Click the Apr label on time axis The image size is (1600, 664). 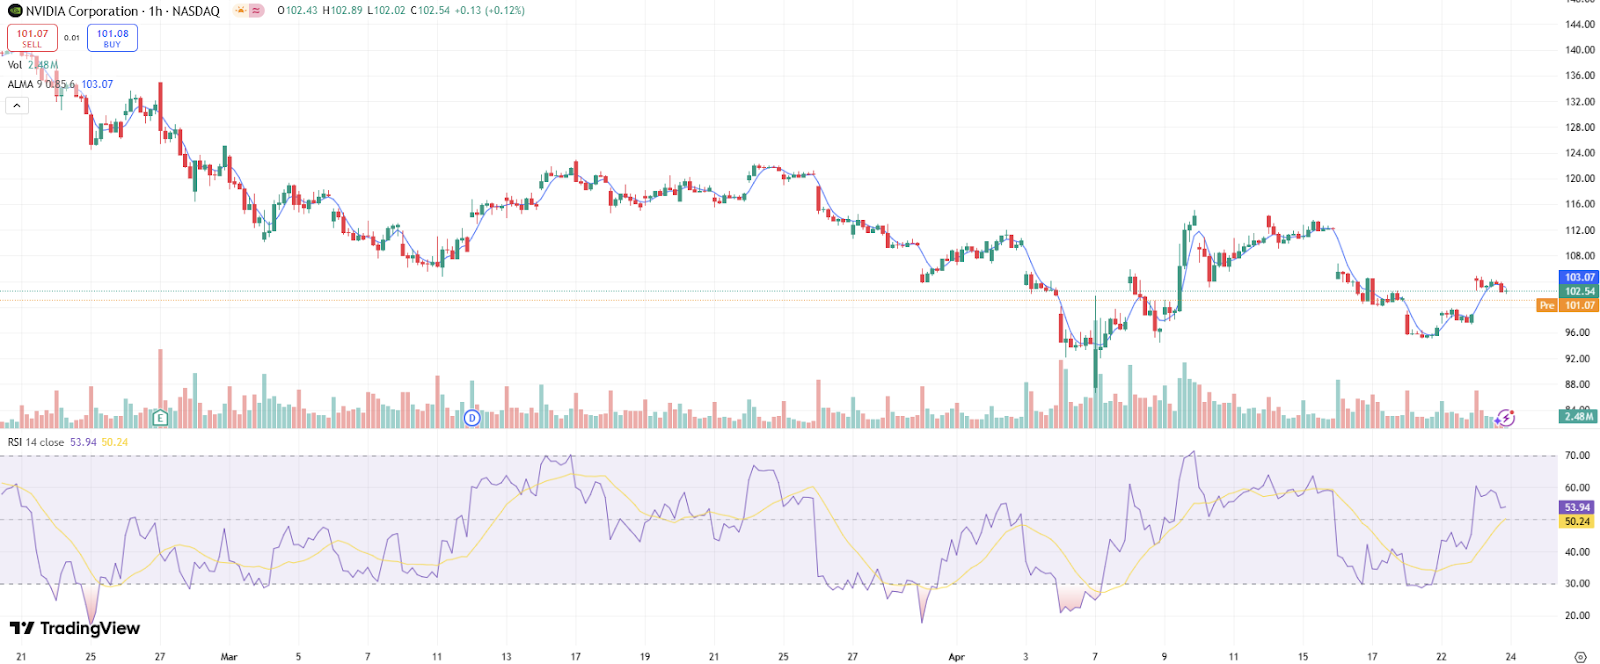tap(957, 657)
